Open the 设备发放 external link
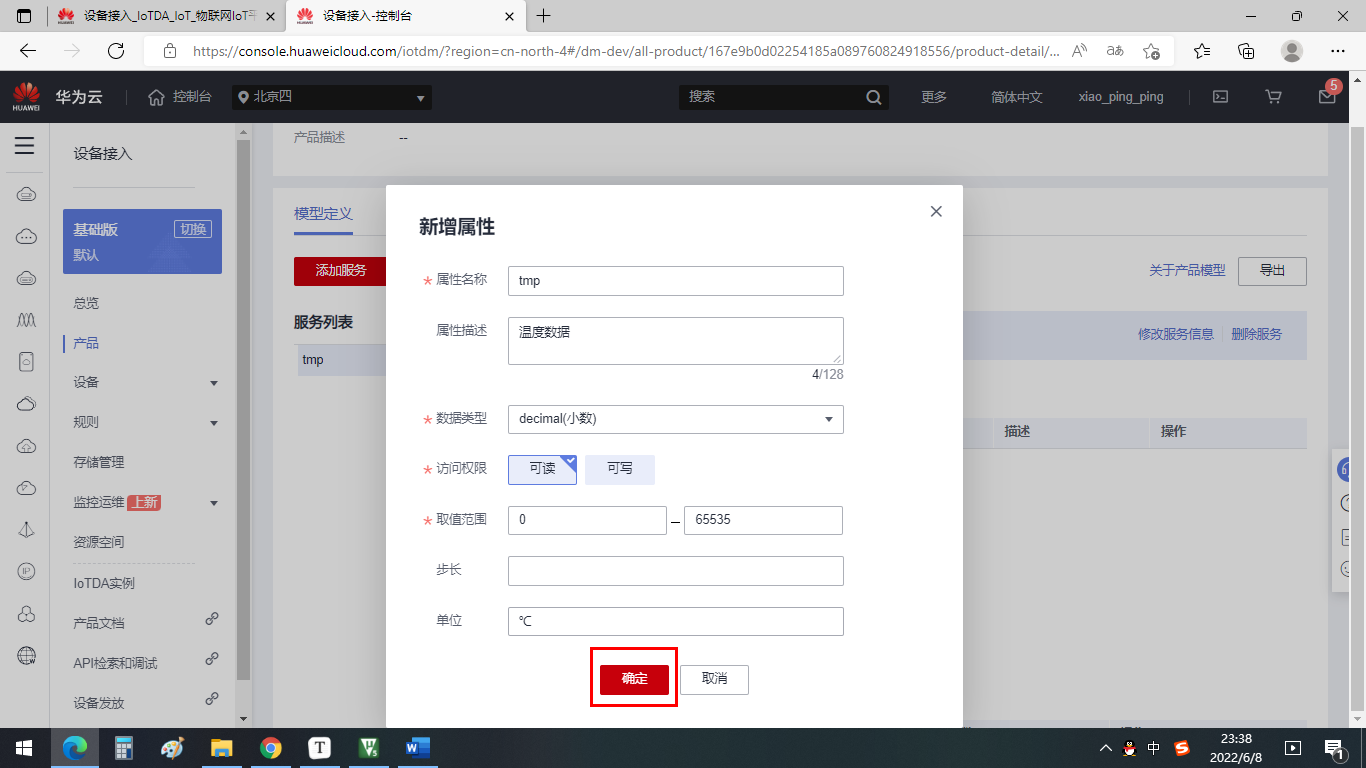This screenshot has width=1366, height=768. (x=99, y=703)
